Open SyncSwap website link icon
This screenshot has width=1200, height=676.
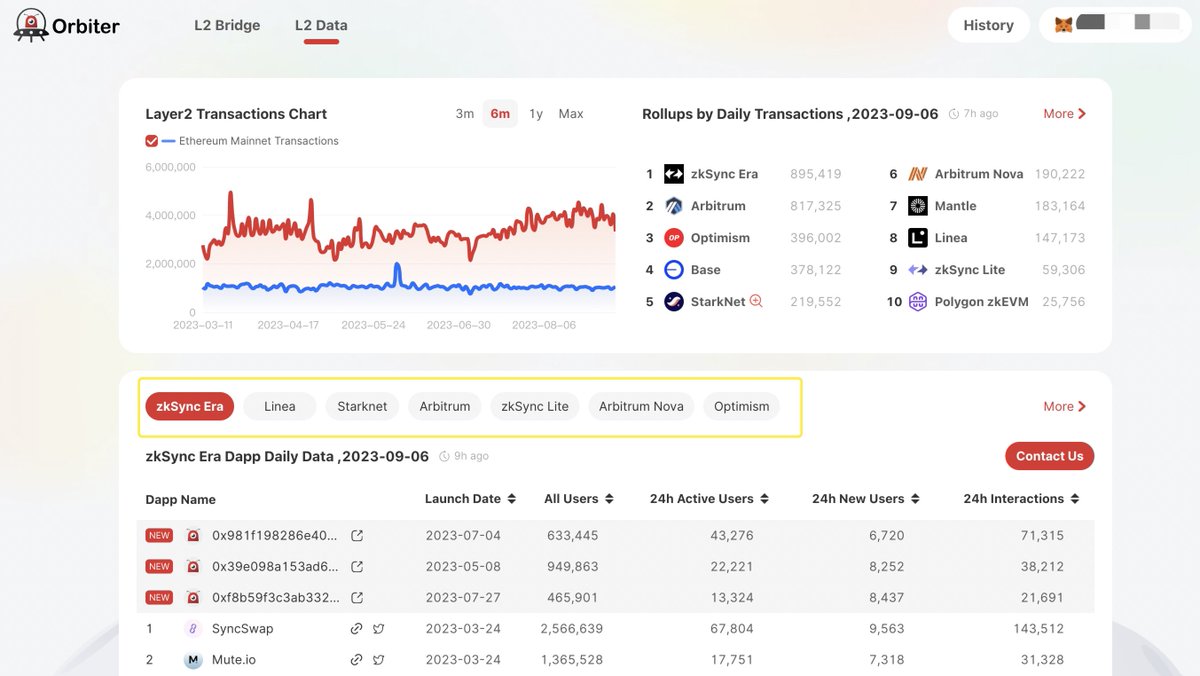click(356, 629)
